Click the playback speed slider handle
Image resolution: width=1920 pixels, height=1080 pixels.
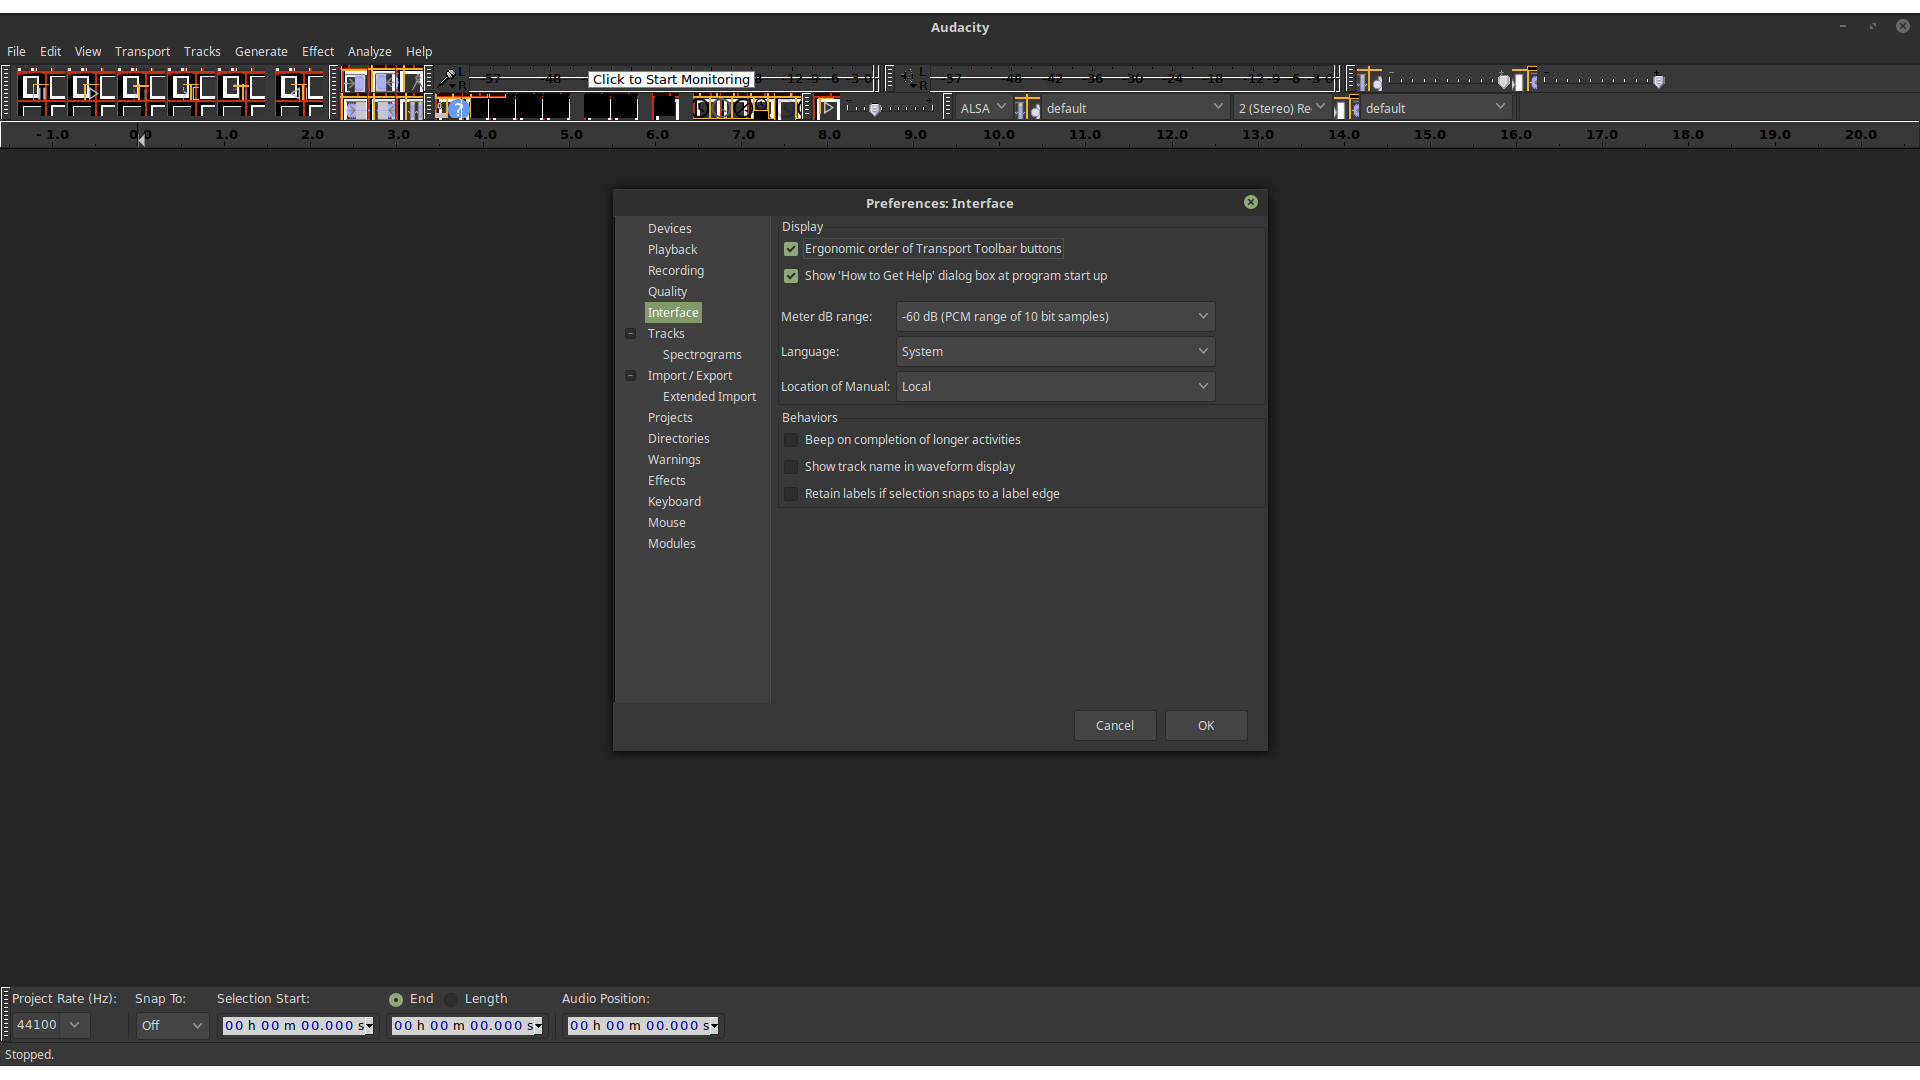pyautogui.click(x=875, y=109)
